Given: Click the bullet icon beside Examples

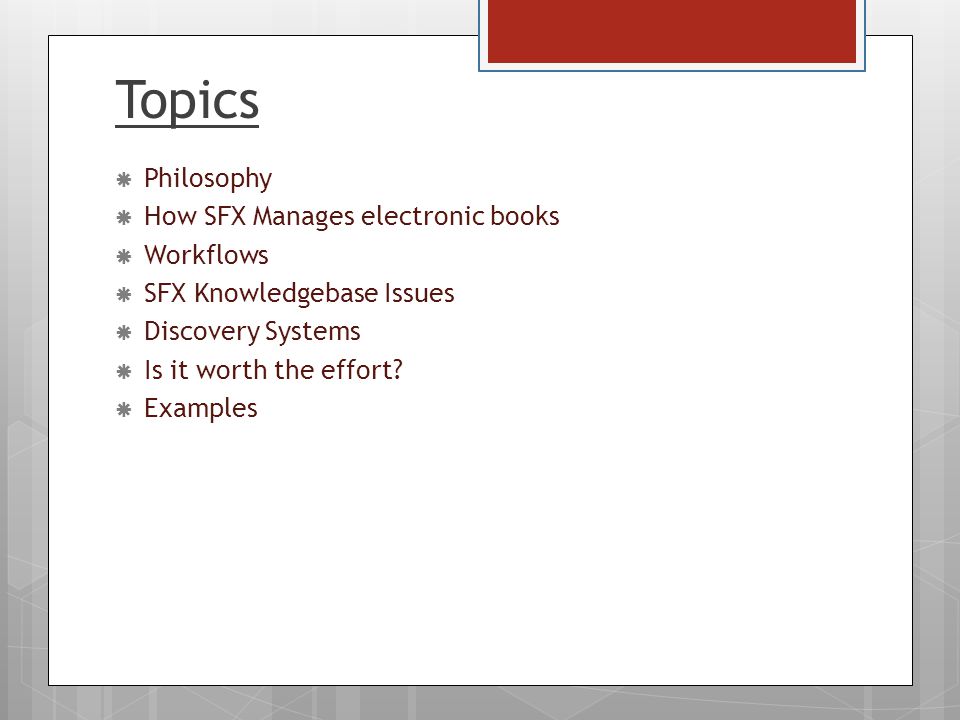Looking at the screenshot, I should click(x=124, y=410).
